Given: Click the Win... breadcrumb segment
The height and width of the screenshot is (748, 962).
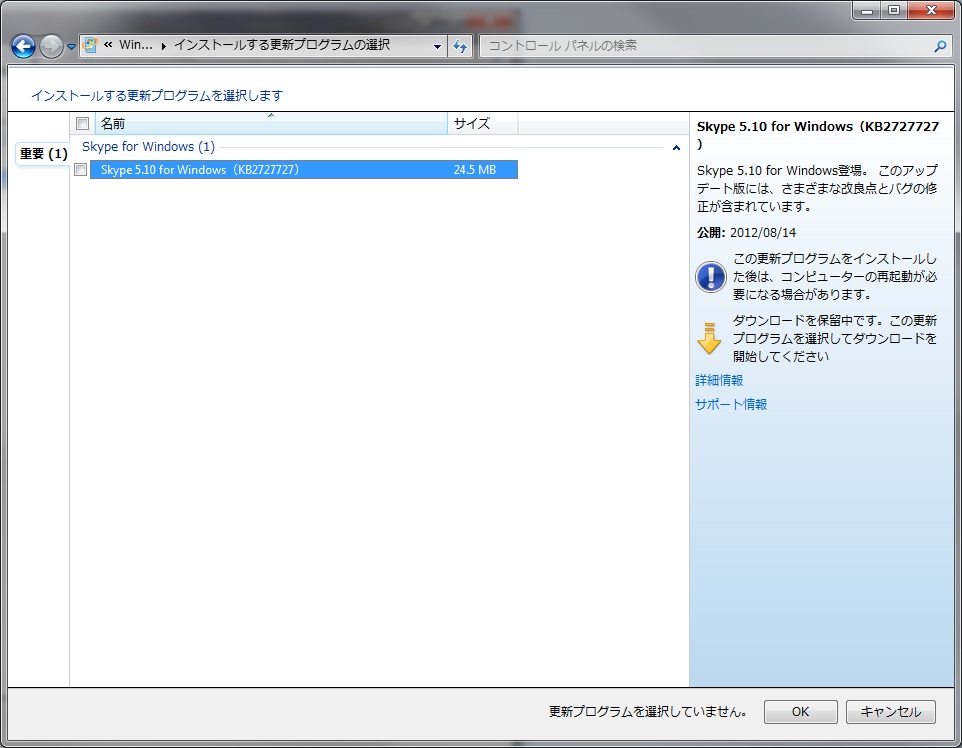Looking at the screenshot, I should 136,45.
